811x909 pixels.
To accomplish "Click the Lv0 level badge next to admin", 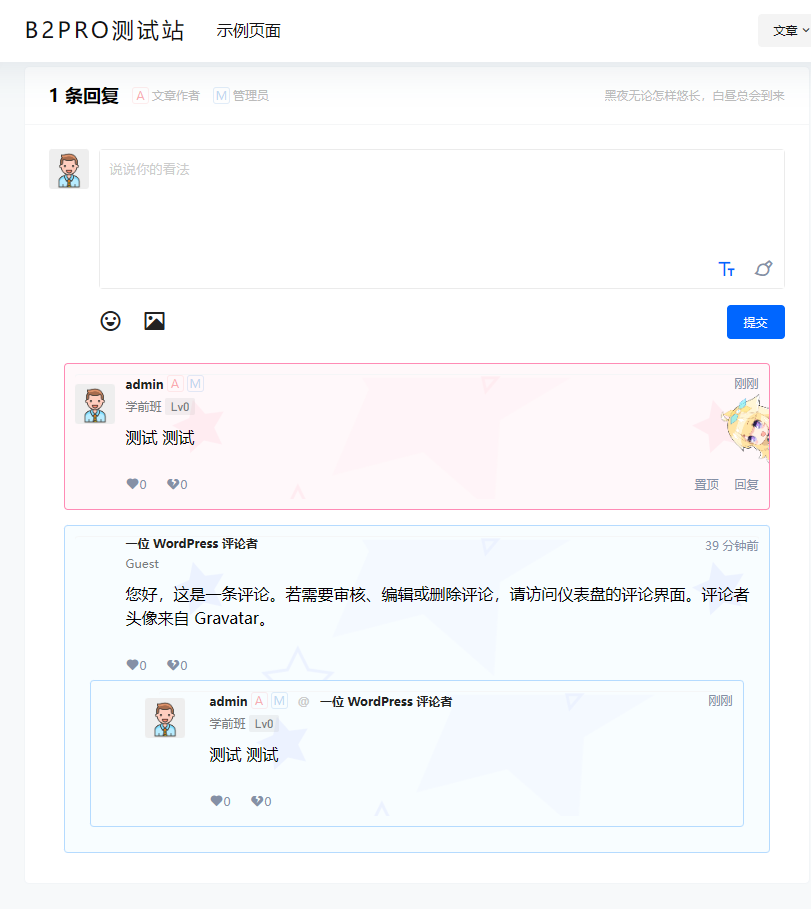I will (x=180, y=407).
